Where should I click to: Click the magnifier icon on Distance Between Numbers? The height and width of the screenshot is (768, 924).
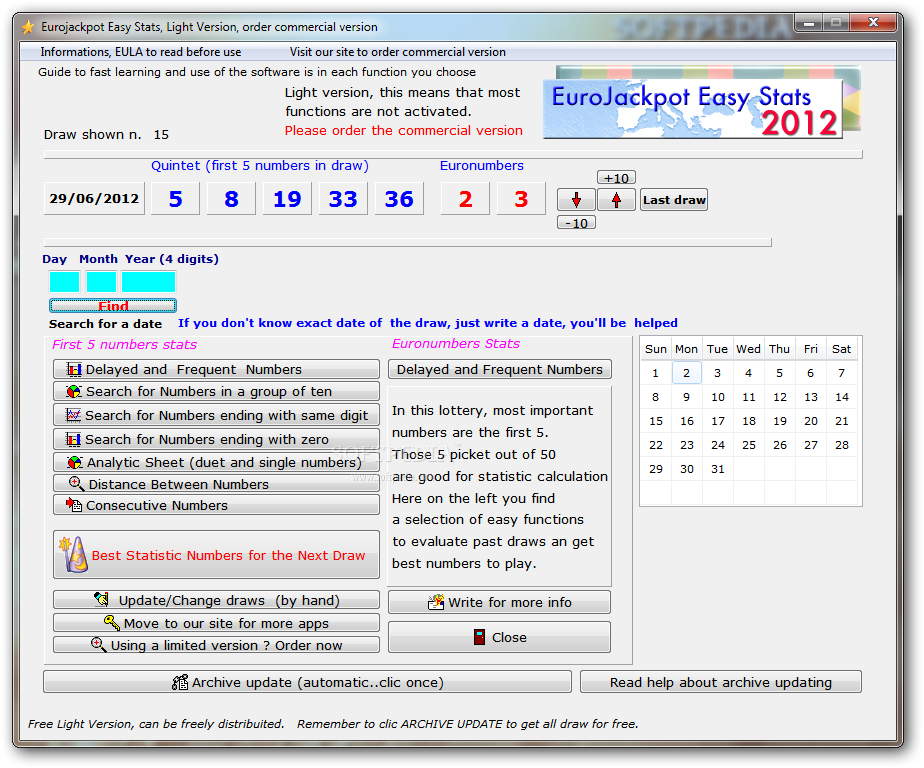(76, 484)
